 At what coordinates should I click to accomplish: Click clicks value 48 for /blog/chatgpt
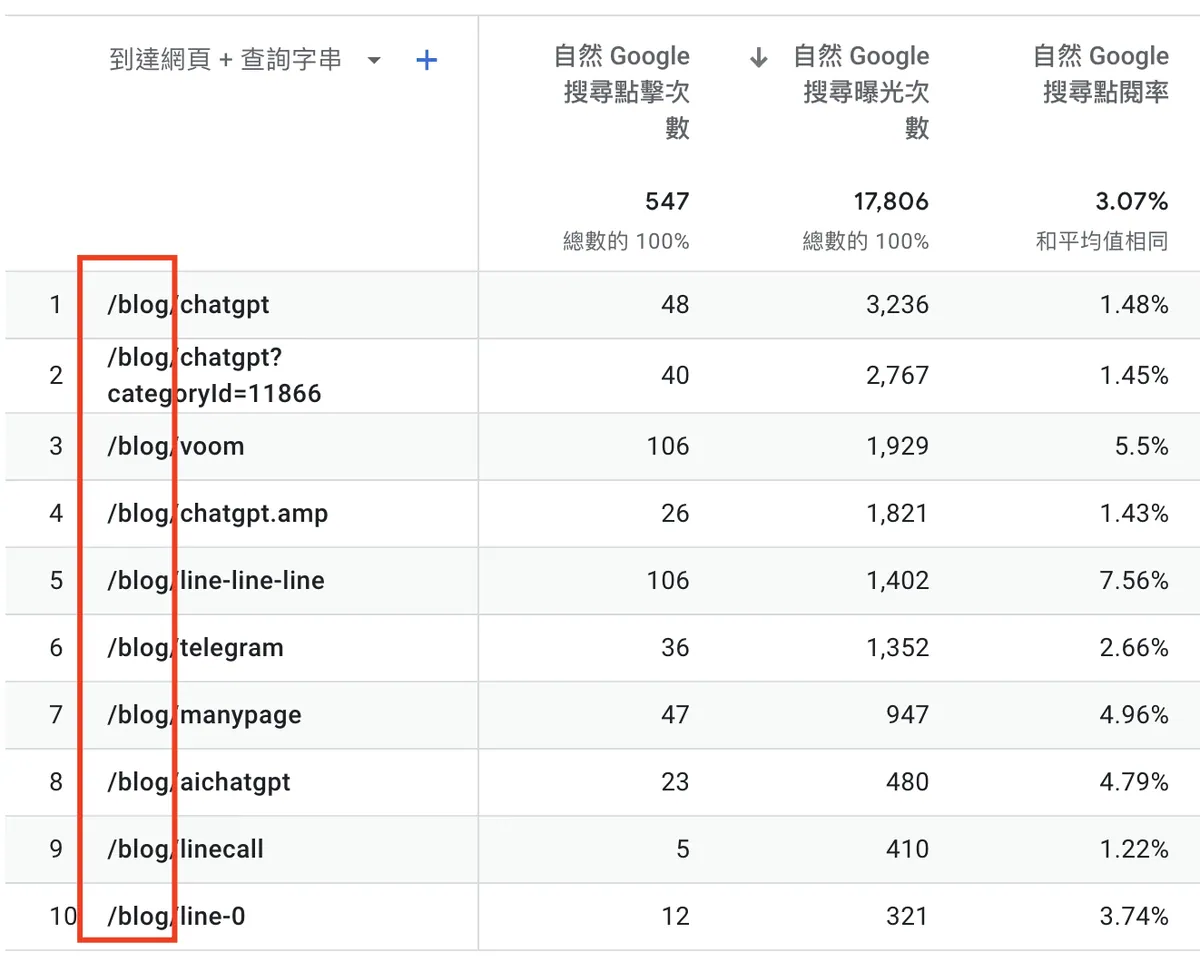[x=675, y=305]
